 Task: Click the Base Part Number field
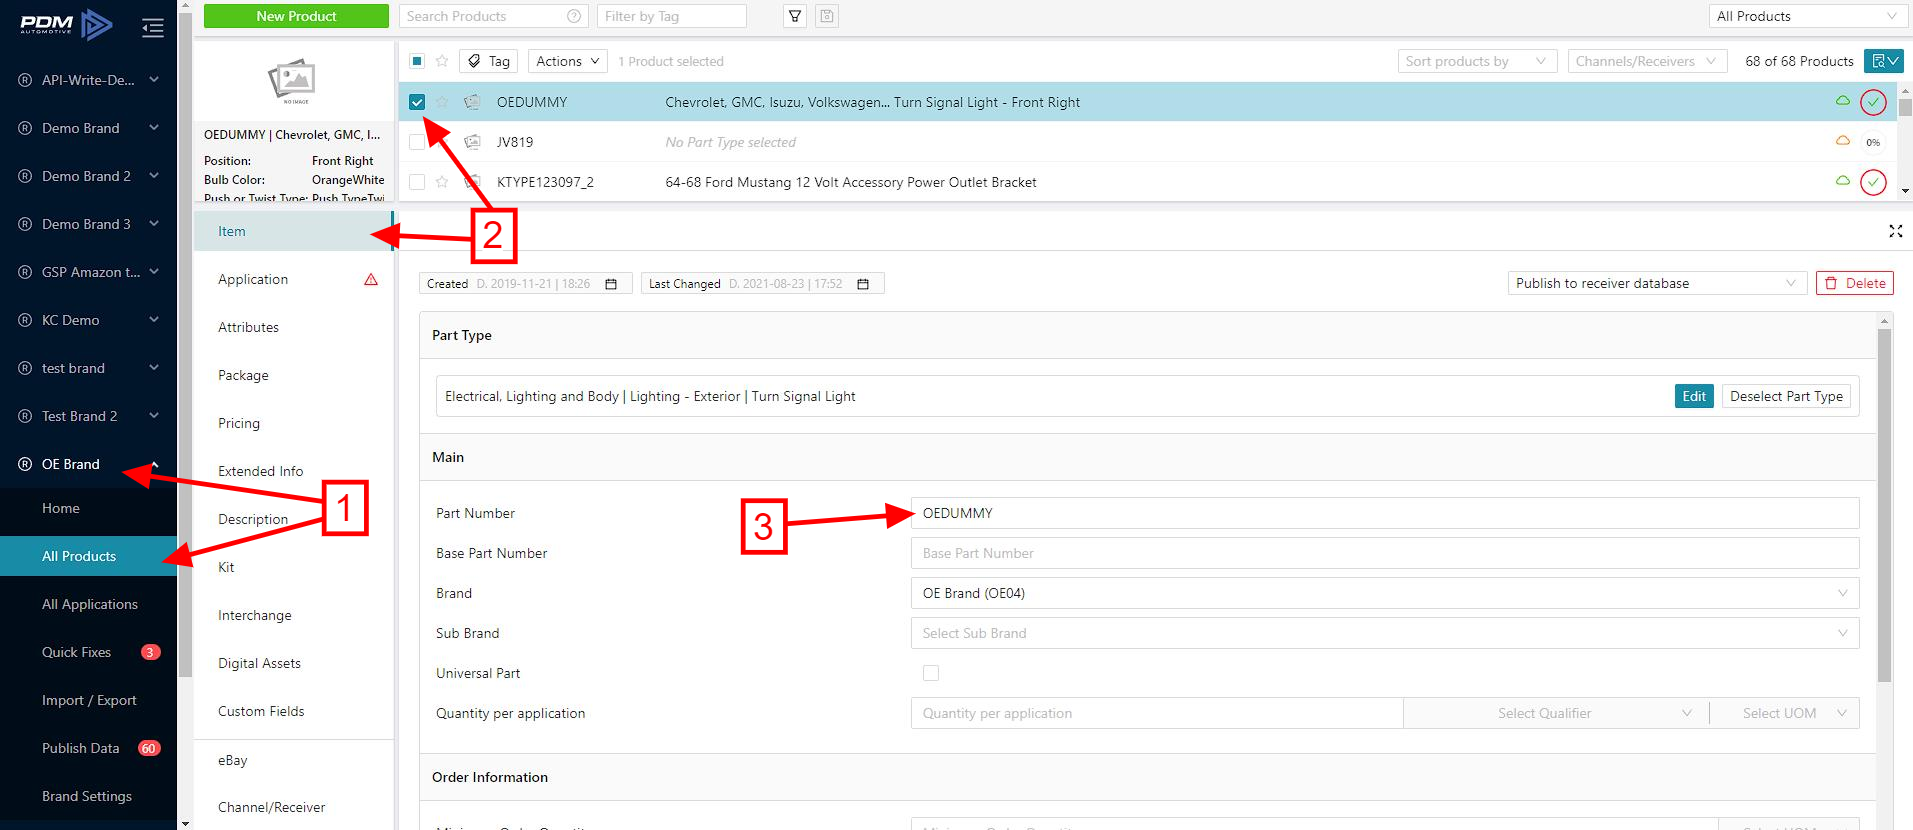point(1385,553)
